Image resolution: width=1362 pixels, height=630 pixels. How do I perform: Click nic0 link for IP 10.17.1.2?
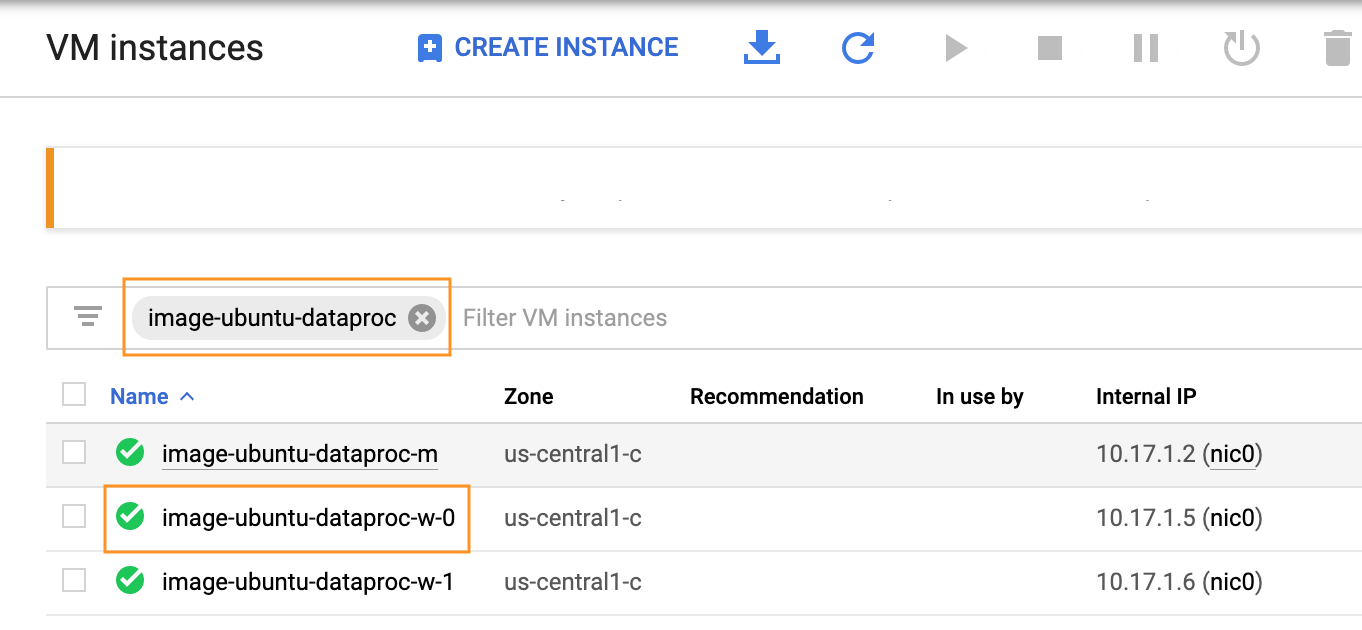(x=1232, y=455)
